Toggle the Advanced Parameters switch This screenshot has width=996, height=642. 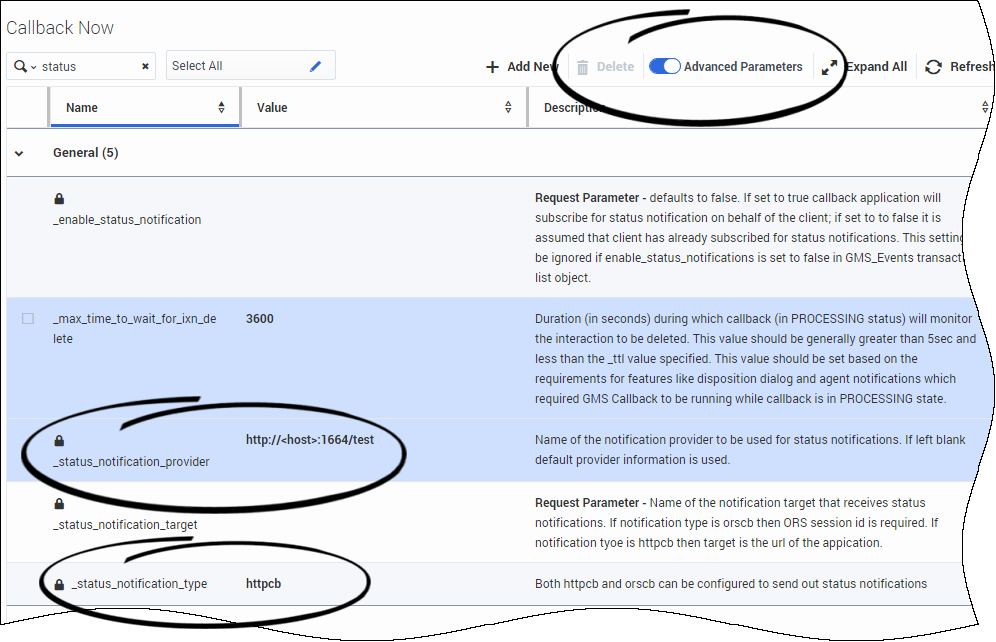(665, 67)
